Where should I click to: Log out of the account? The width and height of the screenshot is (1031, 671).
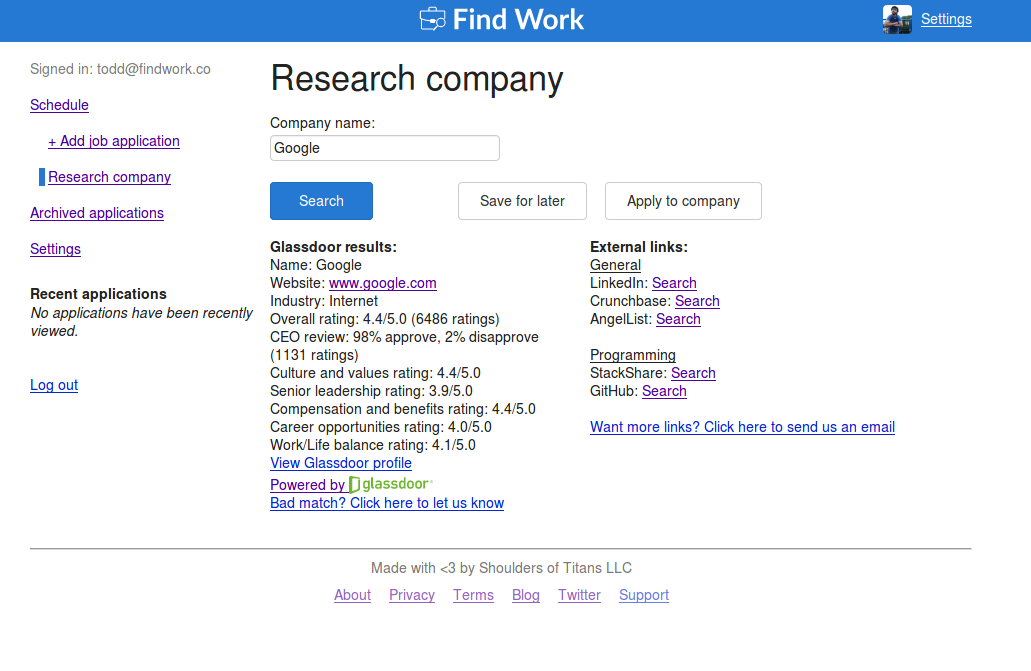pyautogui.click(x=54, y=385)
